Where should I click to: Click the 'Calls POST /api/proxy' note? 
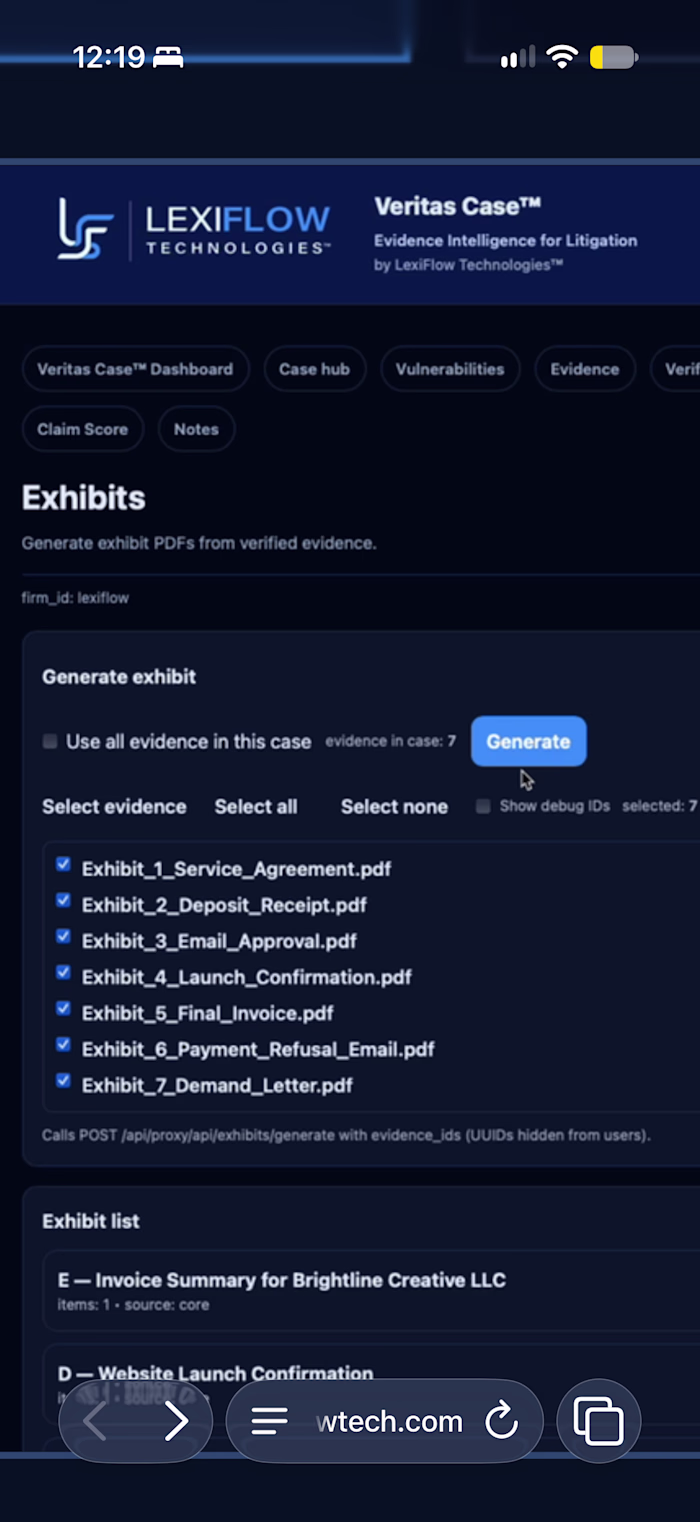346,1135
